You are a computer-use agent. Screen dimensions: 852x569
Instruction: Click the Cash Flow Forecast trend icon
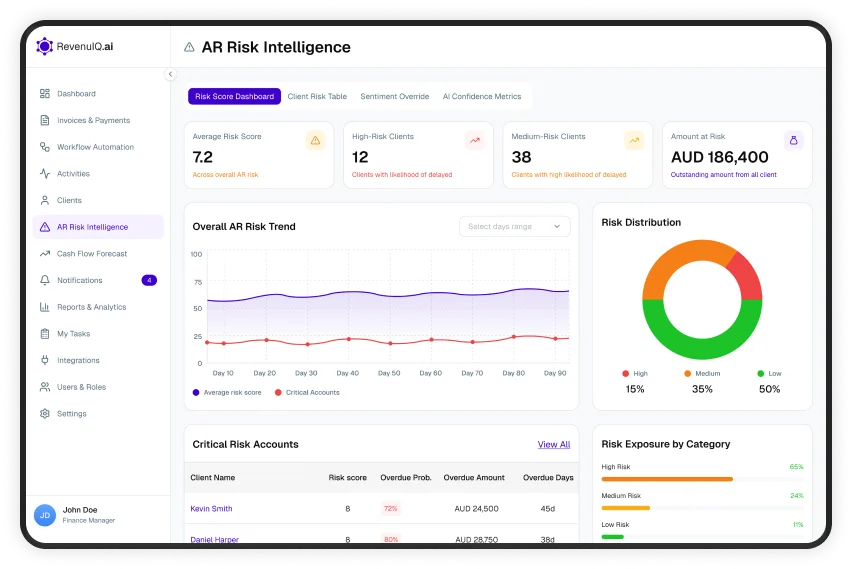click(45, 253)
